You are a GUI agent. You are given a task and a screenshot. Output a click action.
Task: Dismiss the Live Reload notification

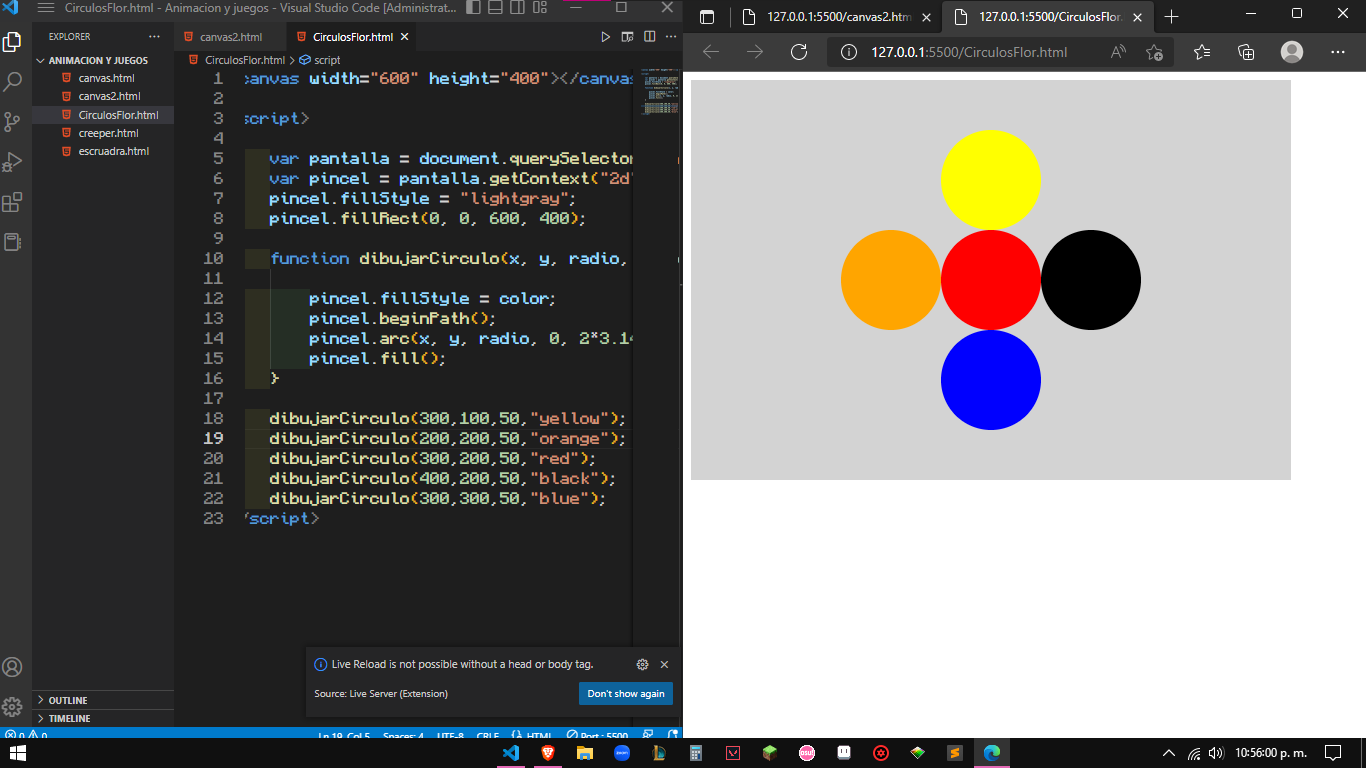[664, 664]
